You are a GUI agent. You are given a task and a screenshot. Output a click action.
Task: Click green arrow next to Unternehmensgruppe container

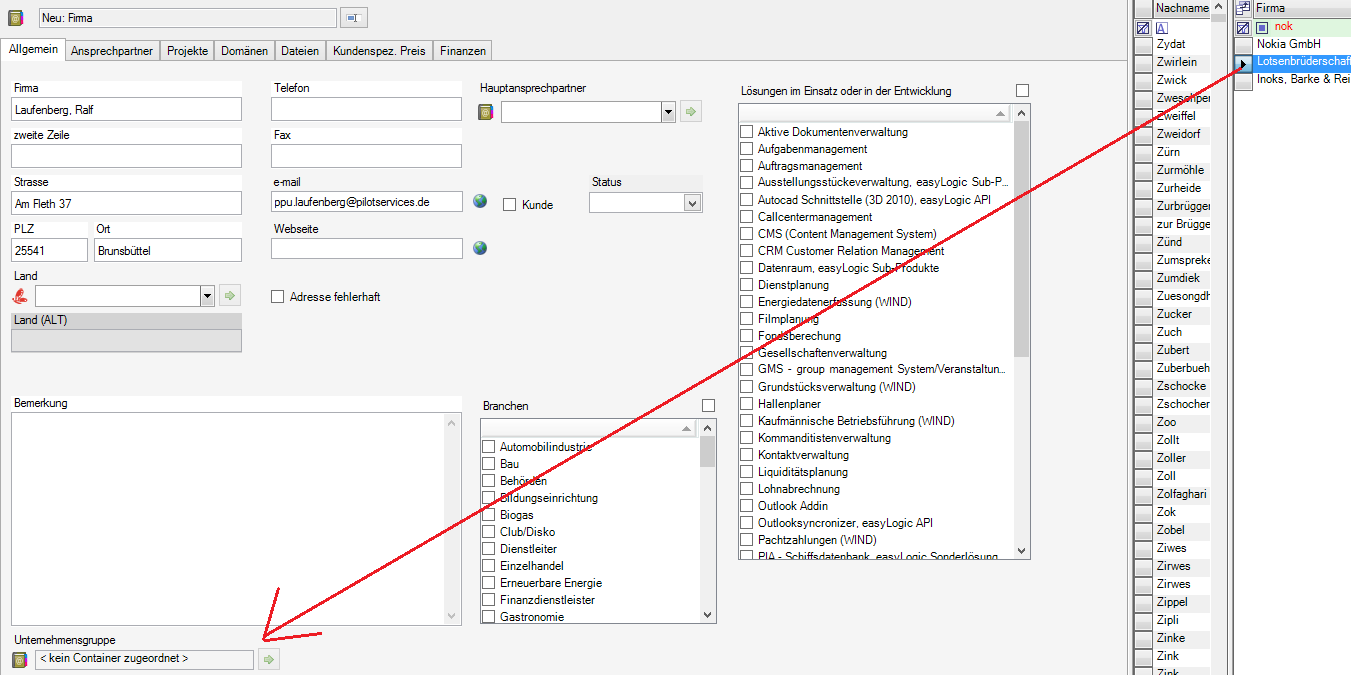click(x=268, y=660)
